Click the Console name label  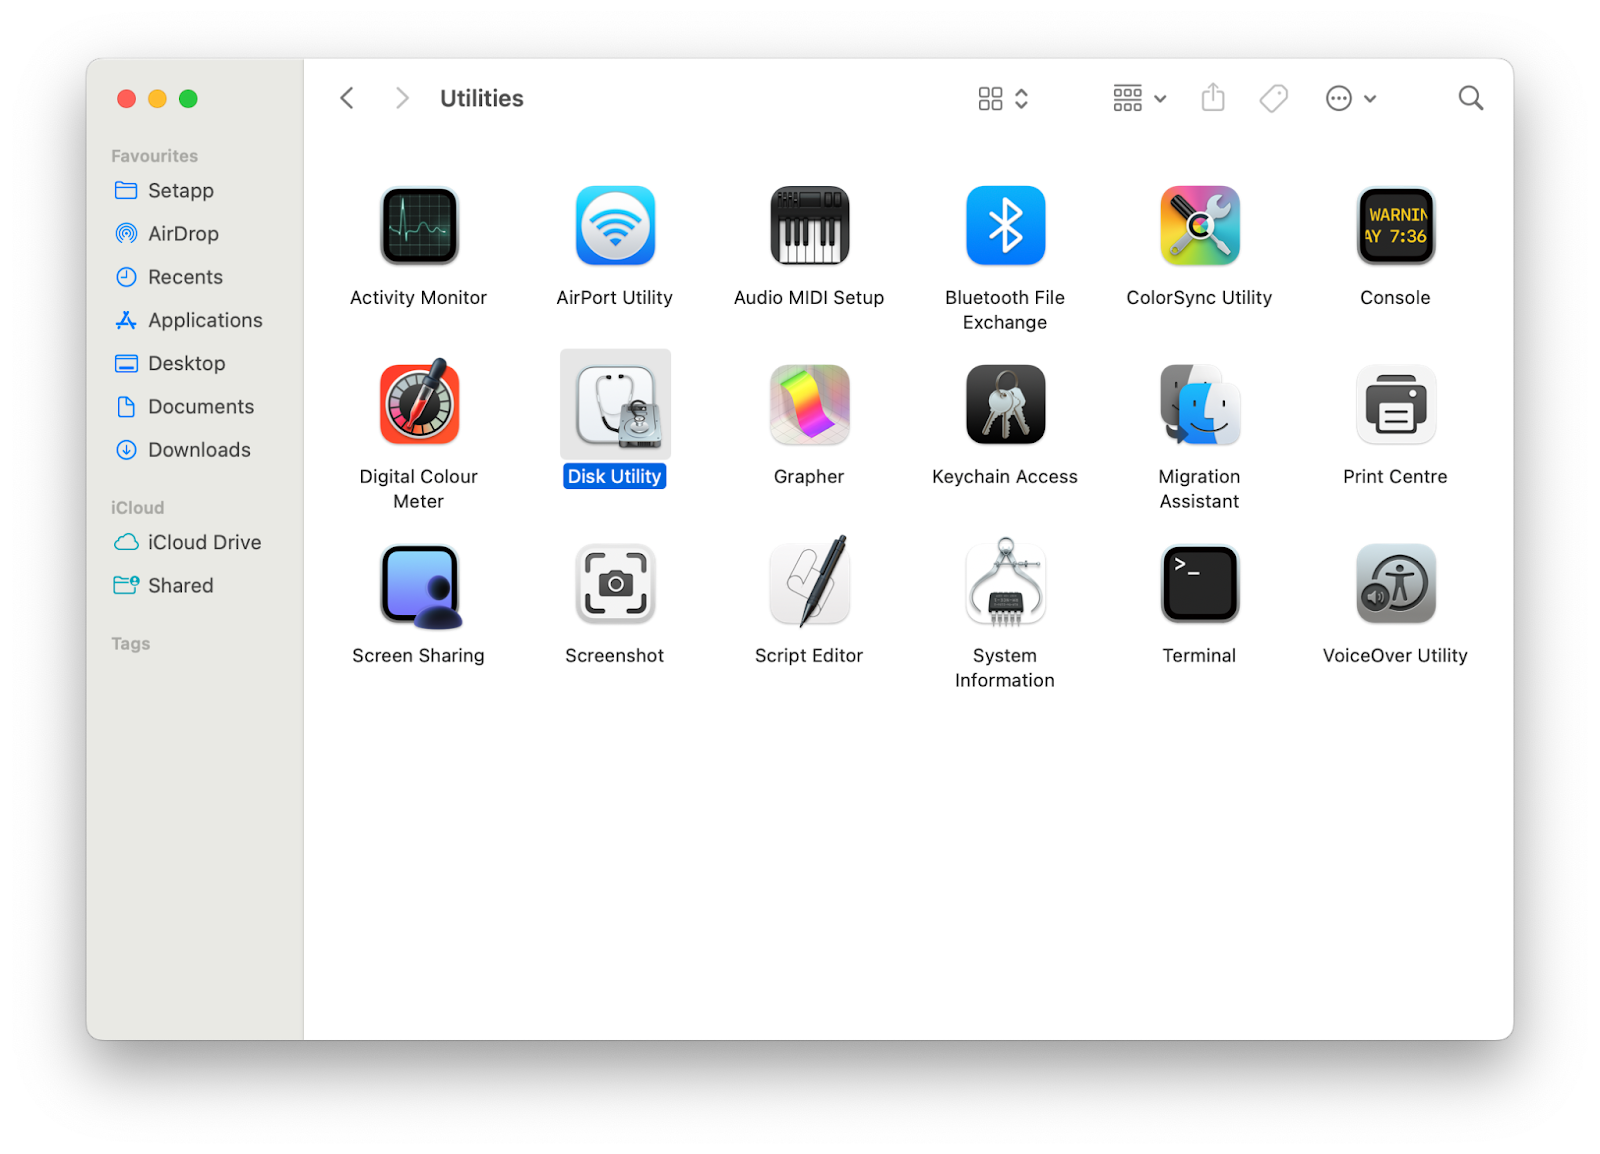(x=1395, y=297)
